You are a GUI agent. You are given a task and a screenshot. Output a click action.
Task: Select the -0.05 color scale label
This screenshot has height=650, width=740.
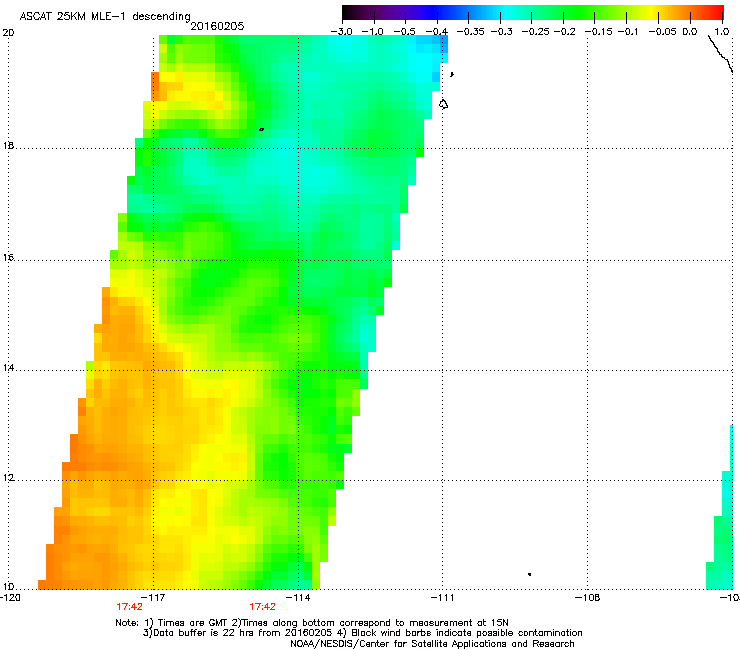663,32
